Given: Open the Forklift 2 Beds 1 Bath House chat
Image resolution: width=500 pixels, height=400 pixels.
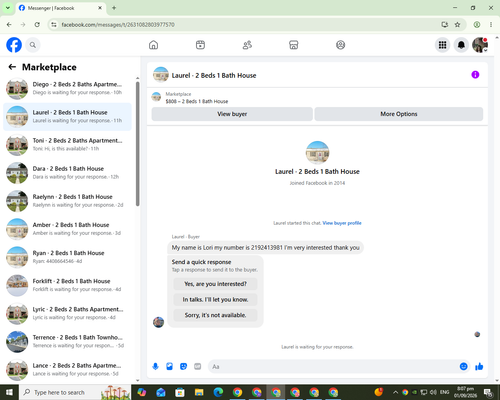Looking at the screenshot, I should (x=67, y=285).
